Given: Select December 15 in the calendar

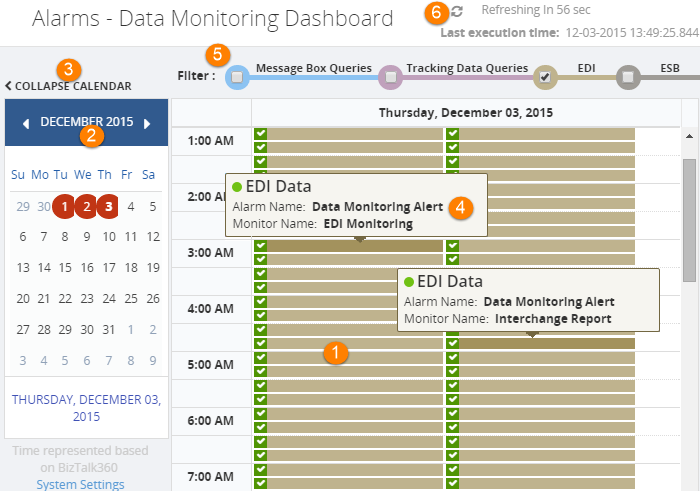Looking at the screenshot, I should [65, 267].
